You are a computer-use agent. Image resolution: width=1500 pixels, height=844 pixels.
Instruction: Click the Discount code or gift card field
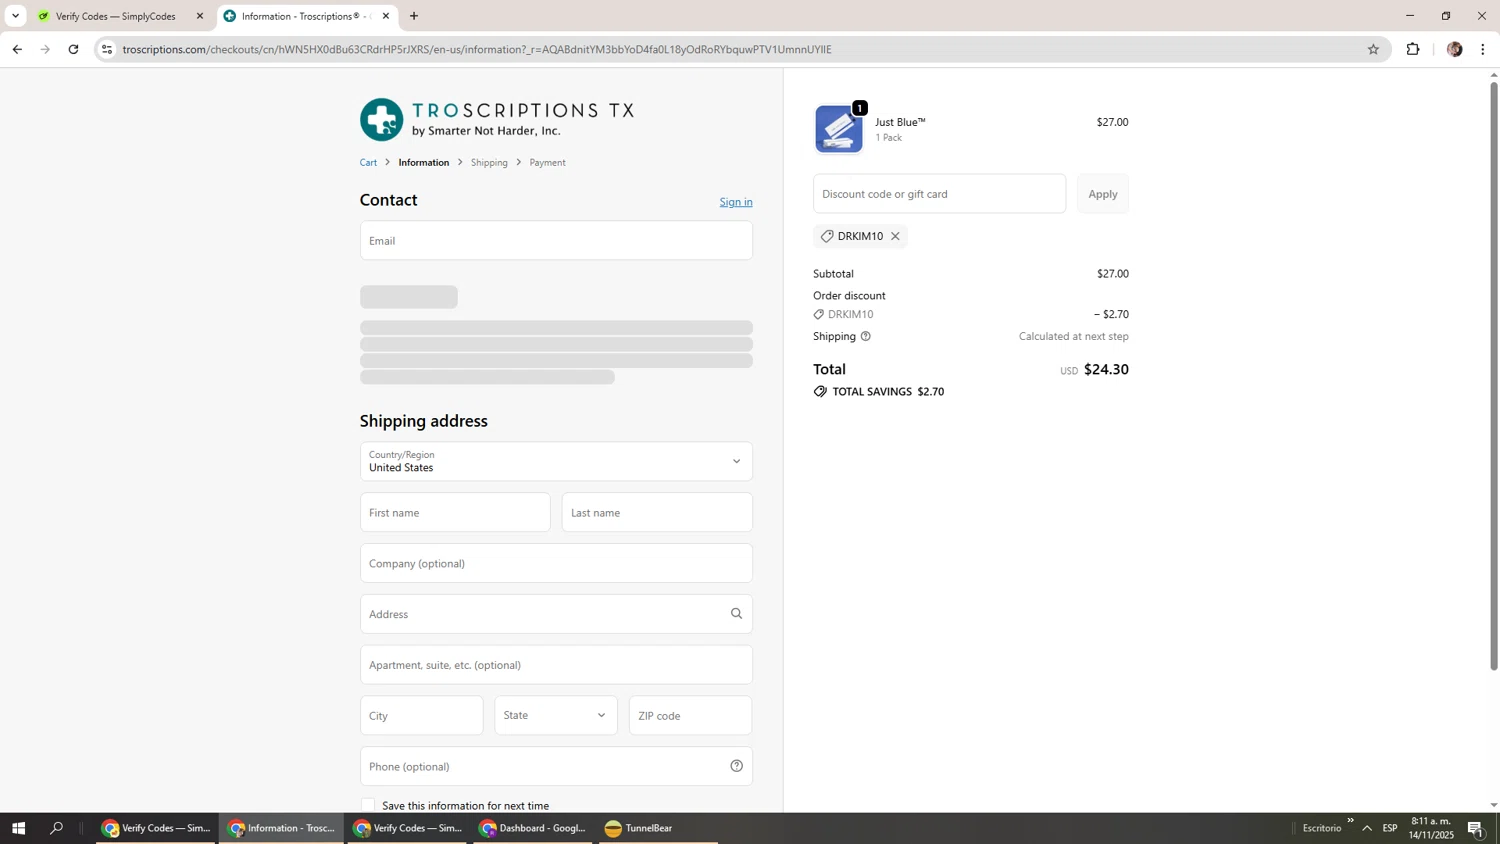point(939,194)
